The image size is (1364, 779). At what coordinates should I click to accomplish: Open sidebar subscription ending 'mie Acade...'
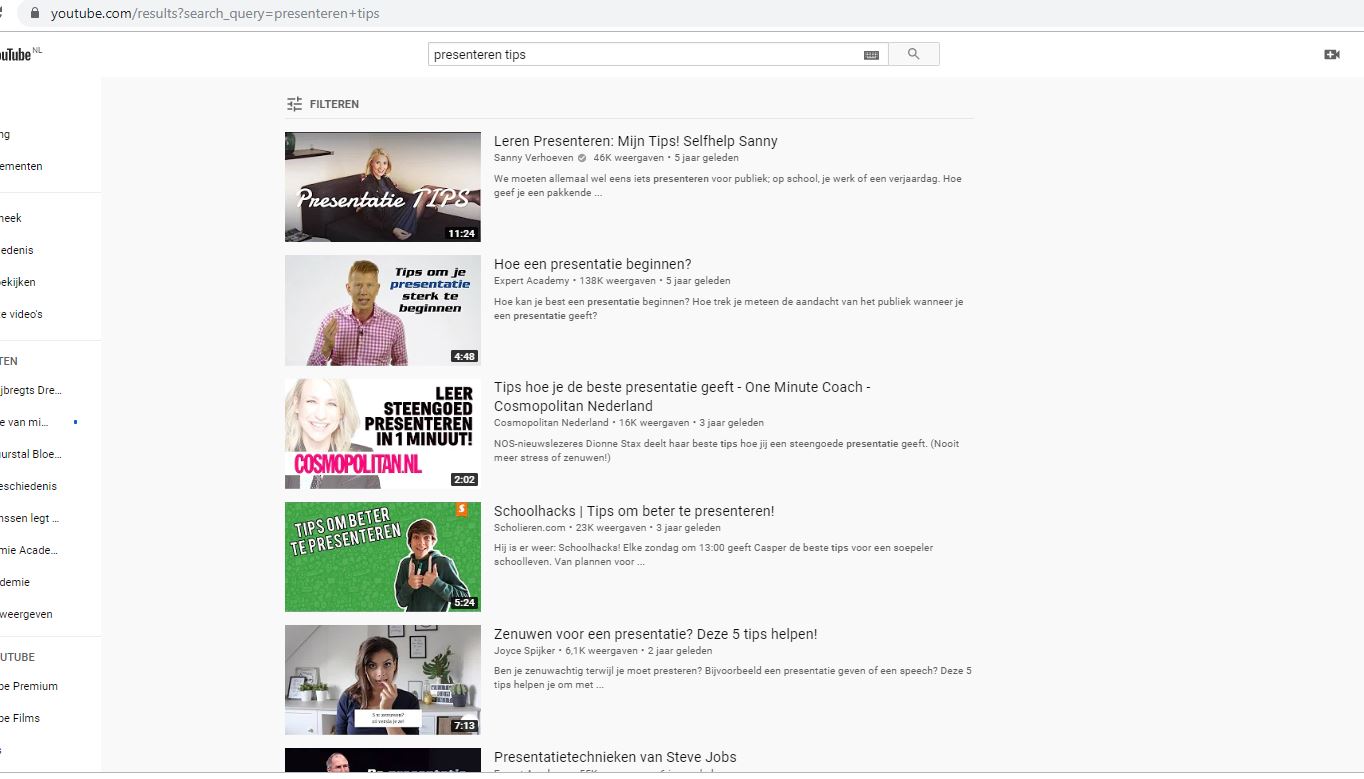coord(29,550)
